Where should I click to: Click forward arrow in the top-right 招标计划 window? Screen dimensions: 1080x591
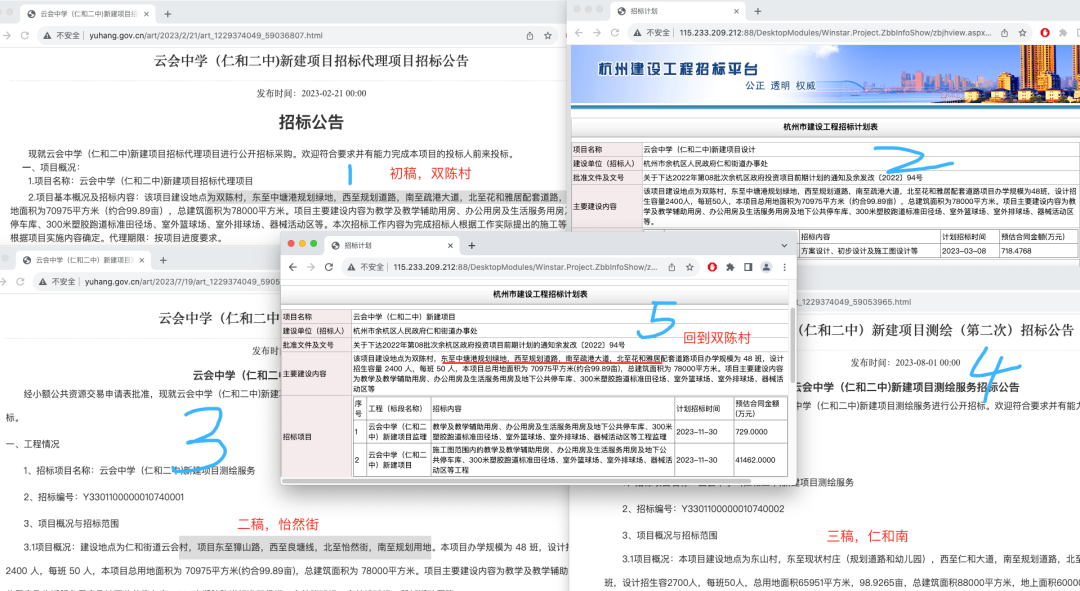point(596,32)
